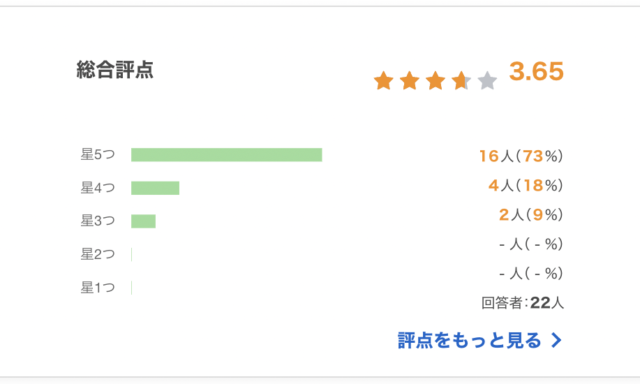
Task: Click the 星5つ row label
Action: coord(98,155)
